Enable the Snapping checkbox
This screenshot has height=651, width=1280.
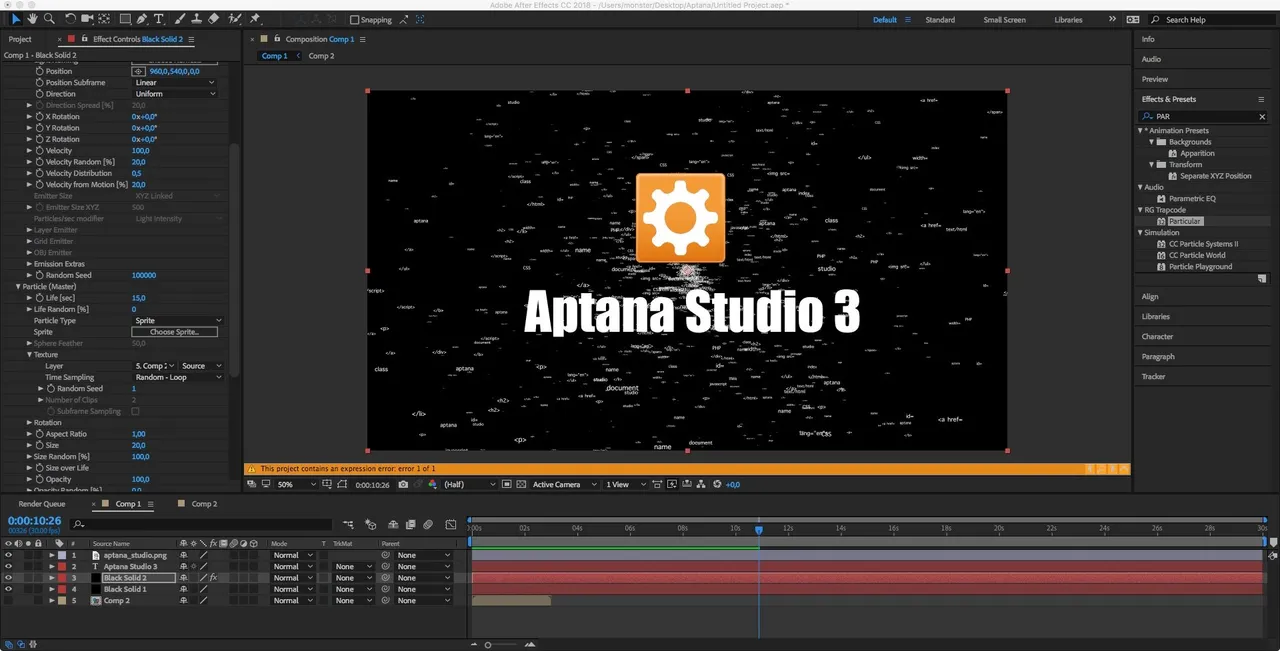(x=354, y=20)
